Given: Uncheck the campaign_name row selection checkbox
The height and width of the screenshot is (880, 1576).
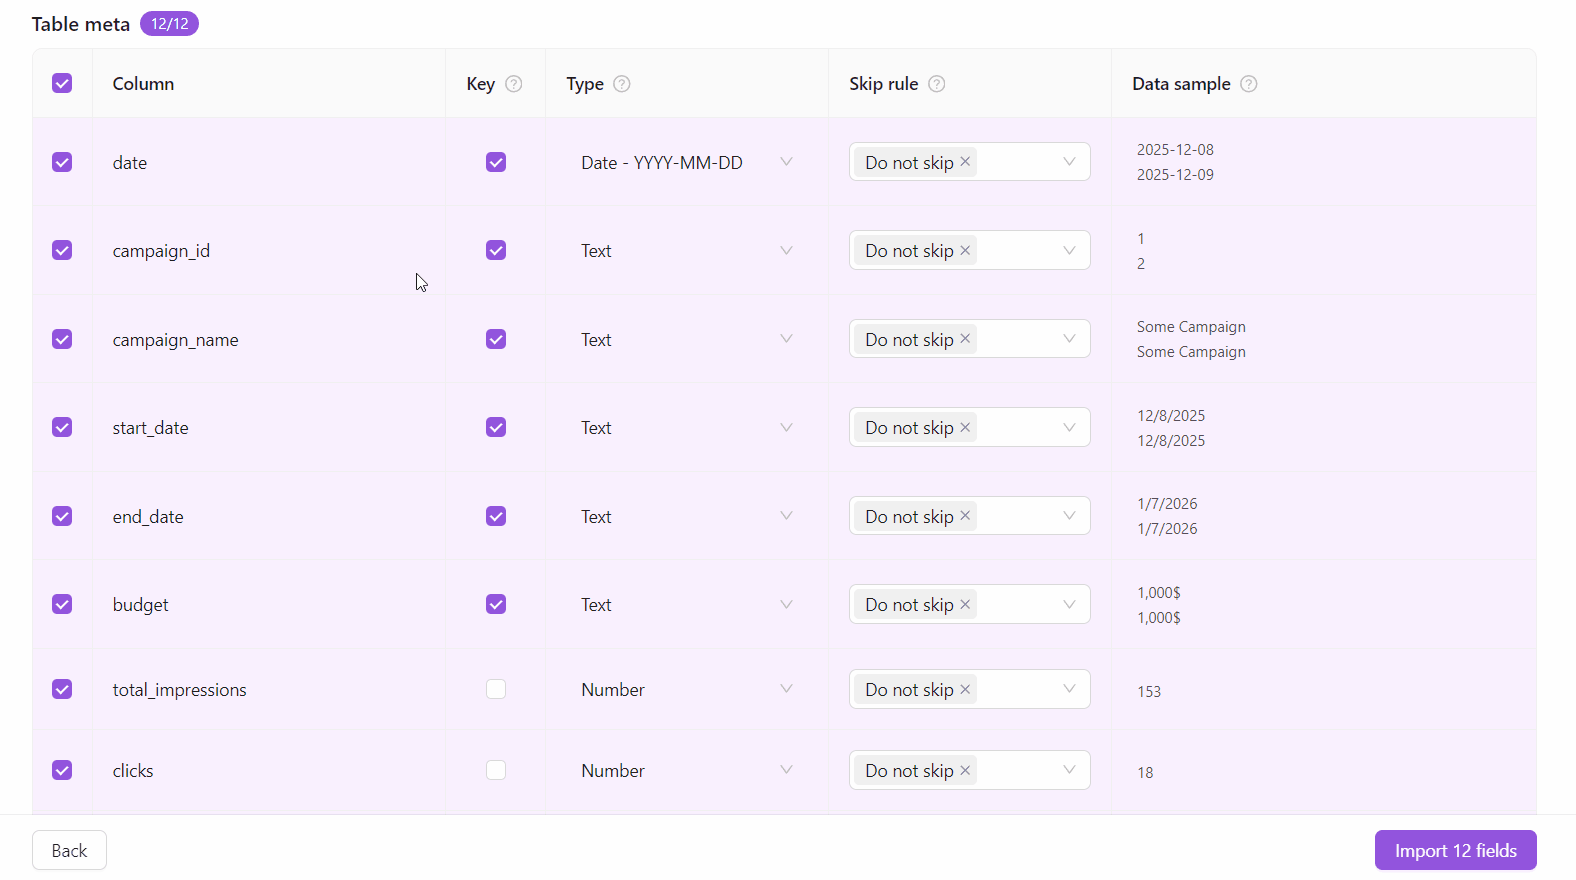Looking at the screenshot, I should 62,339.
